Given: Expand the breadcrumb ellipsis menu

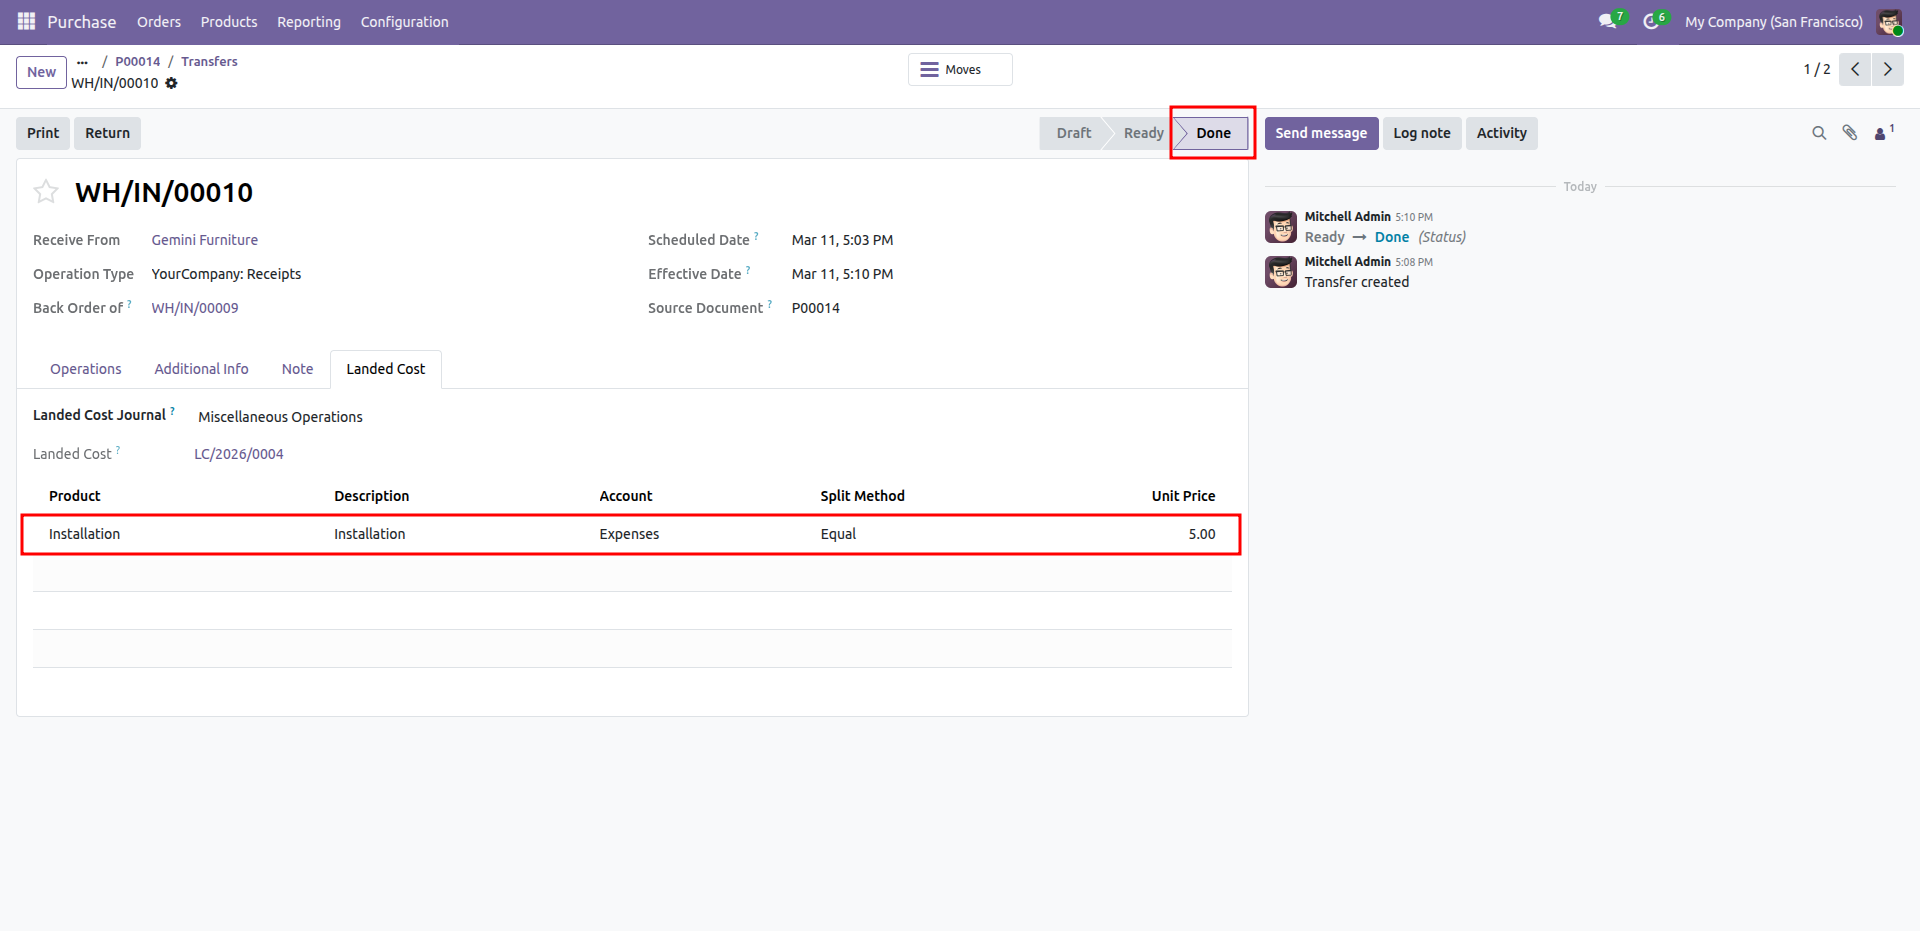Looking at the screenshot, I should (82, 62).
